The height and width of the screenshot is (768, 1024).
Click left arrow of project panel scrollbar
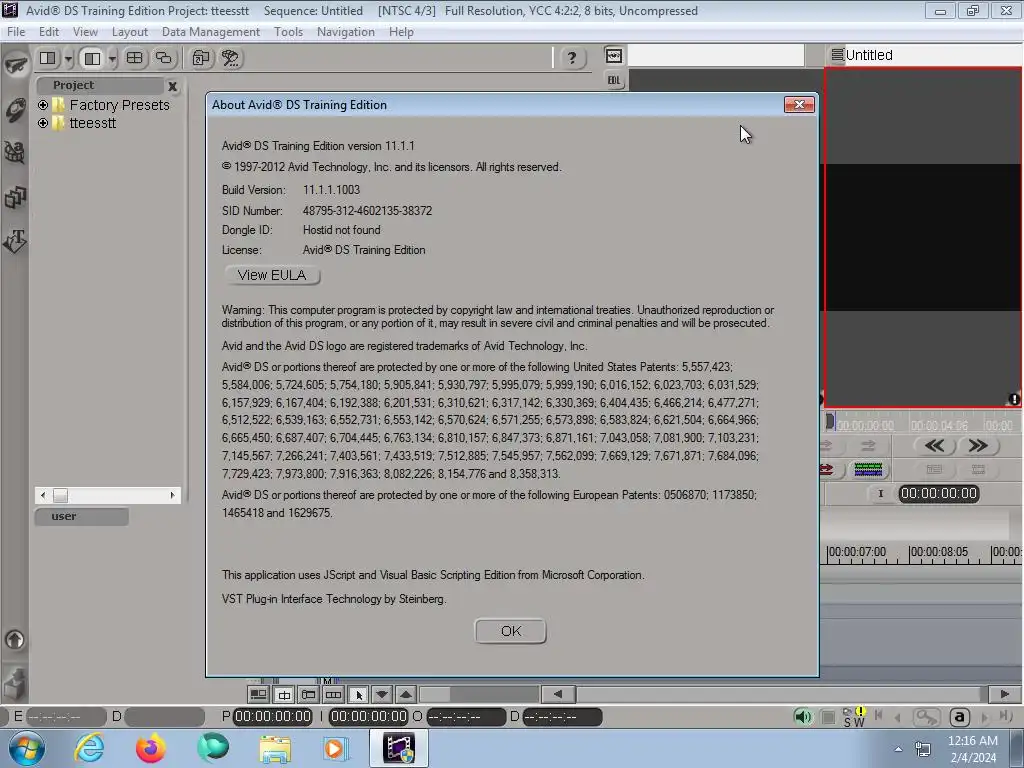coord(42,496)
